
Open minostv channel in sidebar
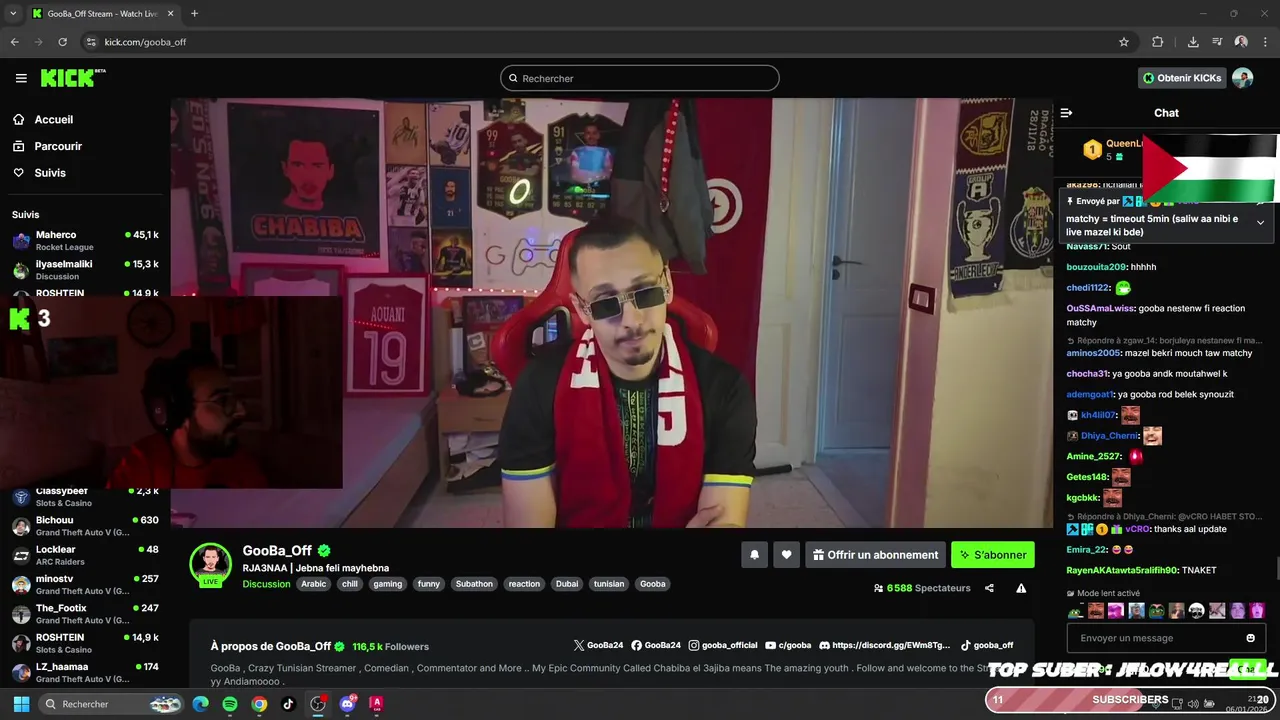coord(85,584)
